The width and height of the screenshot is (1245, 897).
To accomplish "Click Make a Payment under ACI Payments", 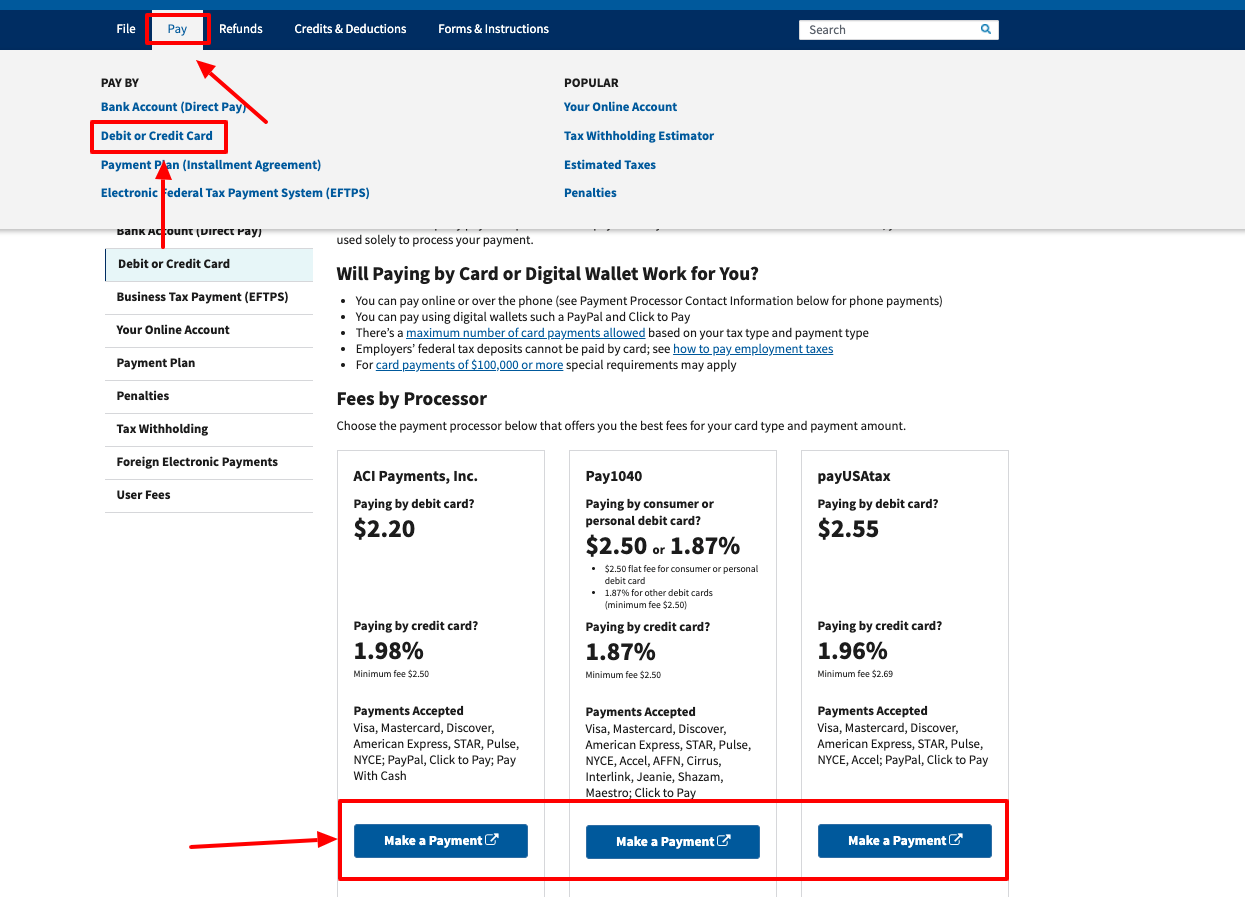I will coord(440,840).
